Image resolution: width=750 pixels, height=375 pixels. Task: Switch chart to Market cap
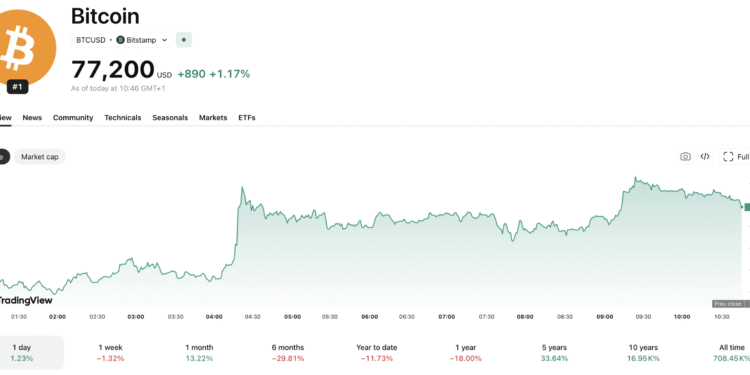pyautogui.click(x=40, y=156)
